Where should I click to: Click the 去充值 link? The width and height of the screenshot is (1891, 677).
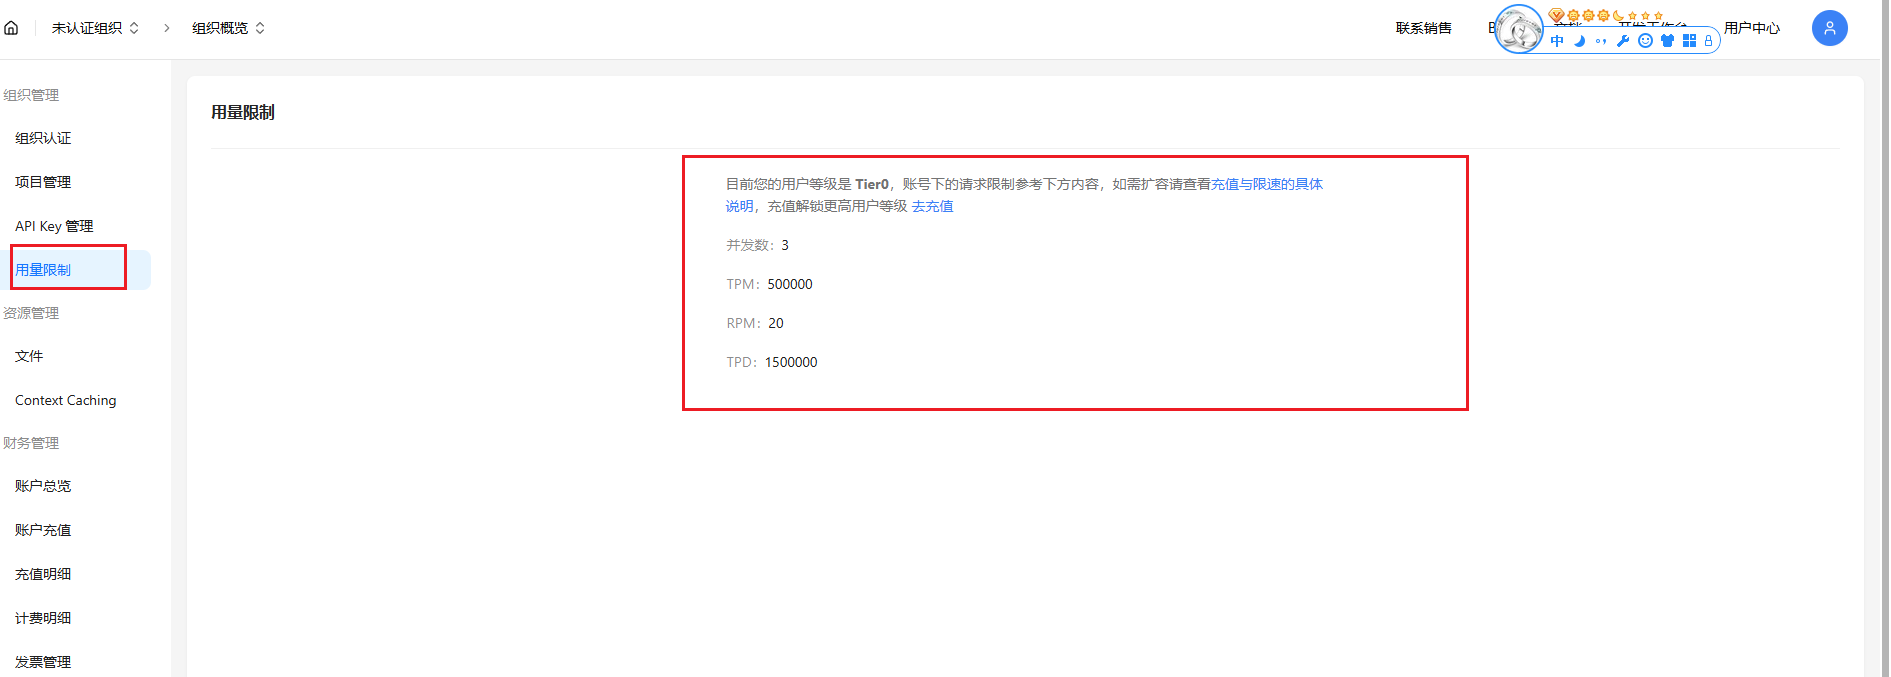pyautogui.click(x=932, y=206)
